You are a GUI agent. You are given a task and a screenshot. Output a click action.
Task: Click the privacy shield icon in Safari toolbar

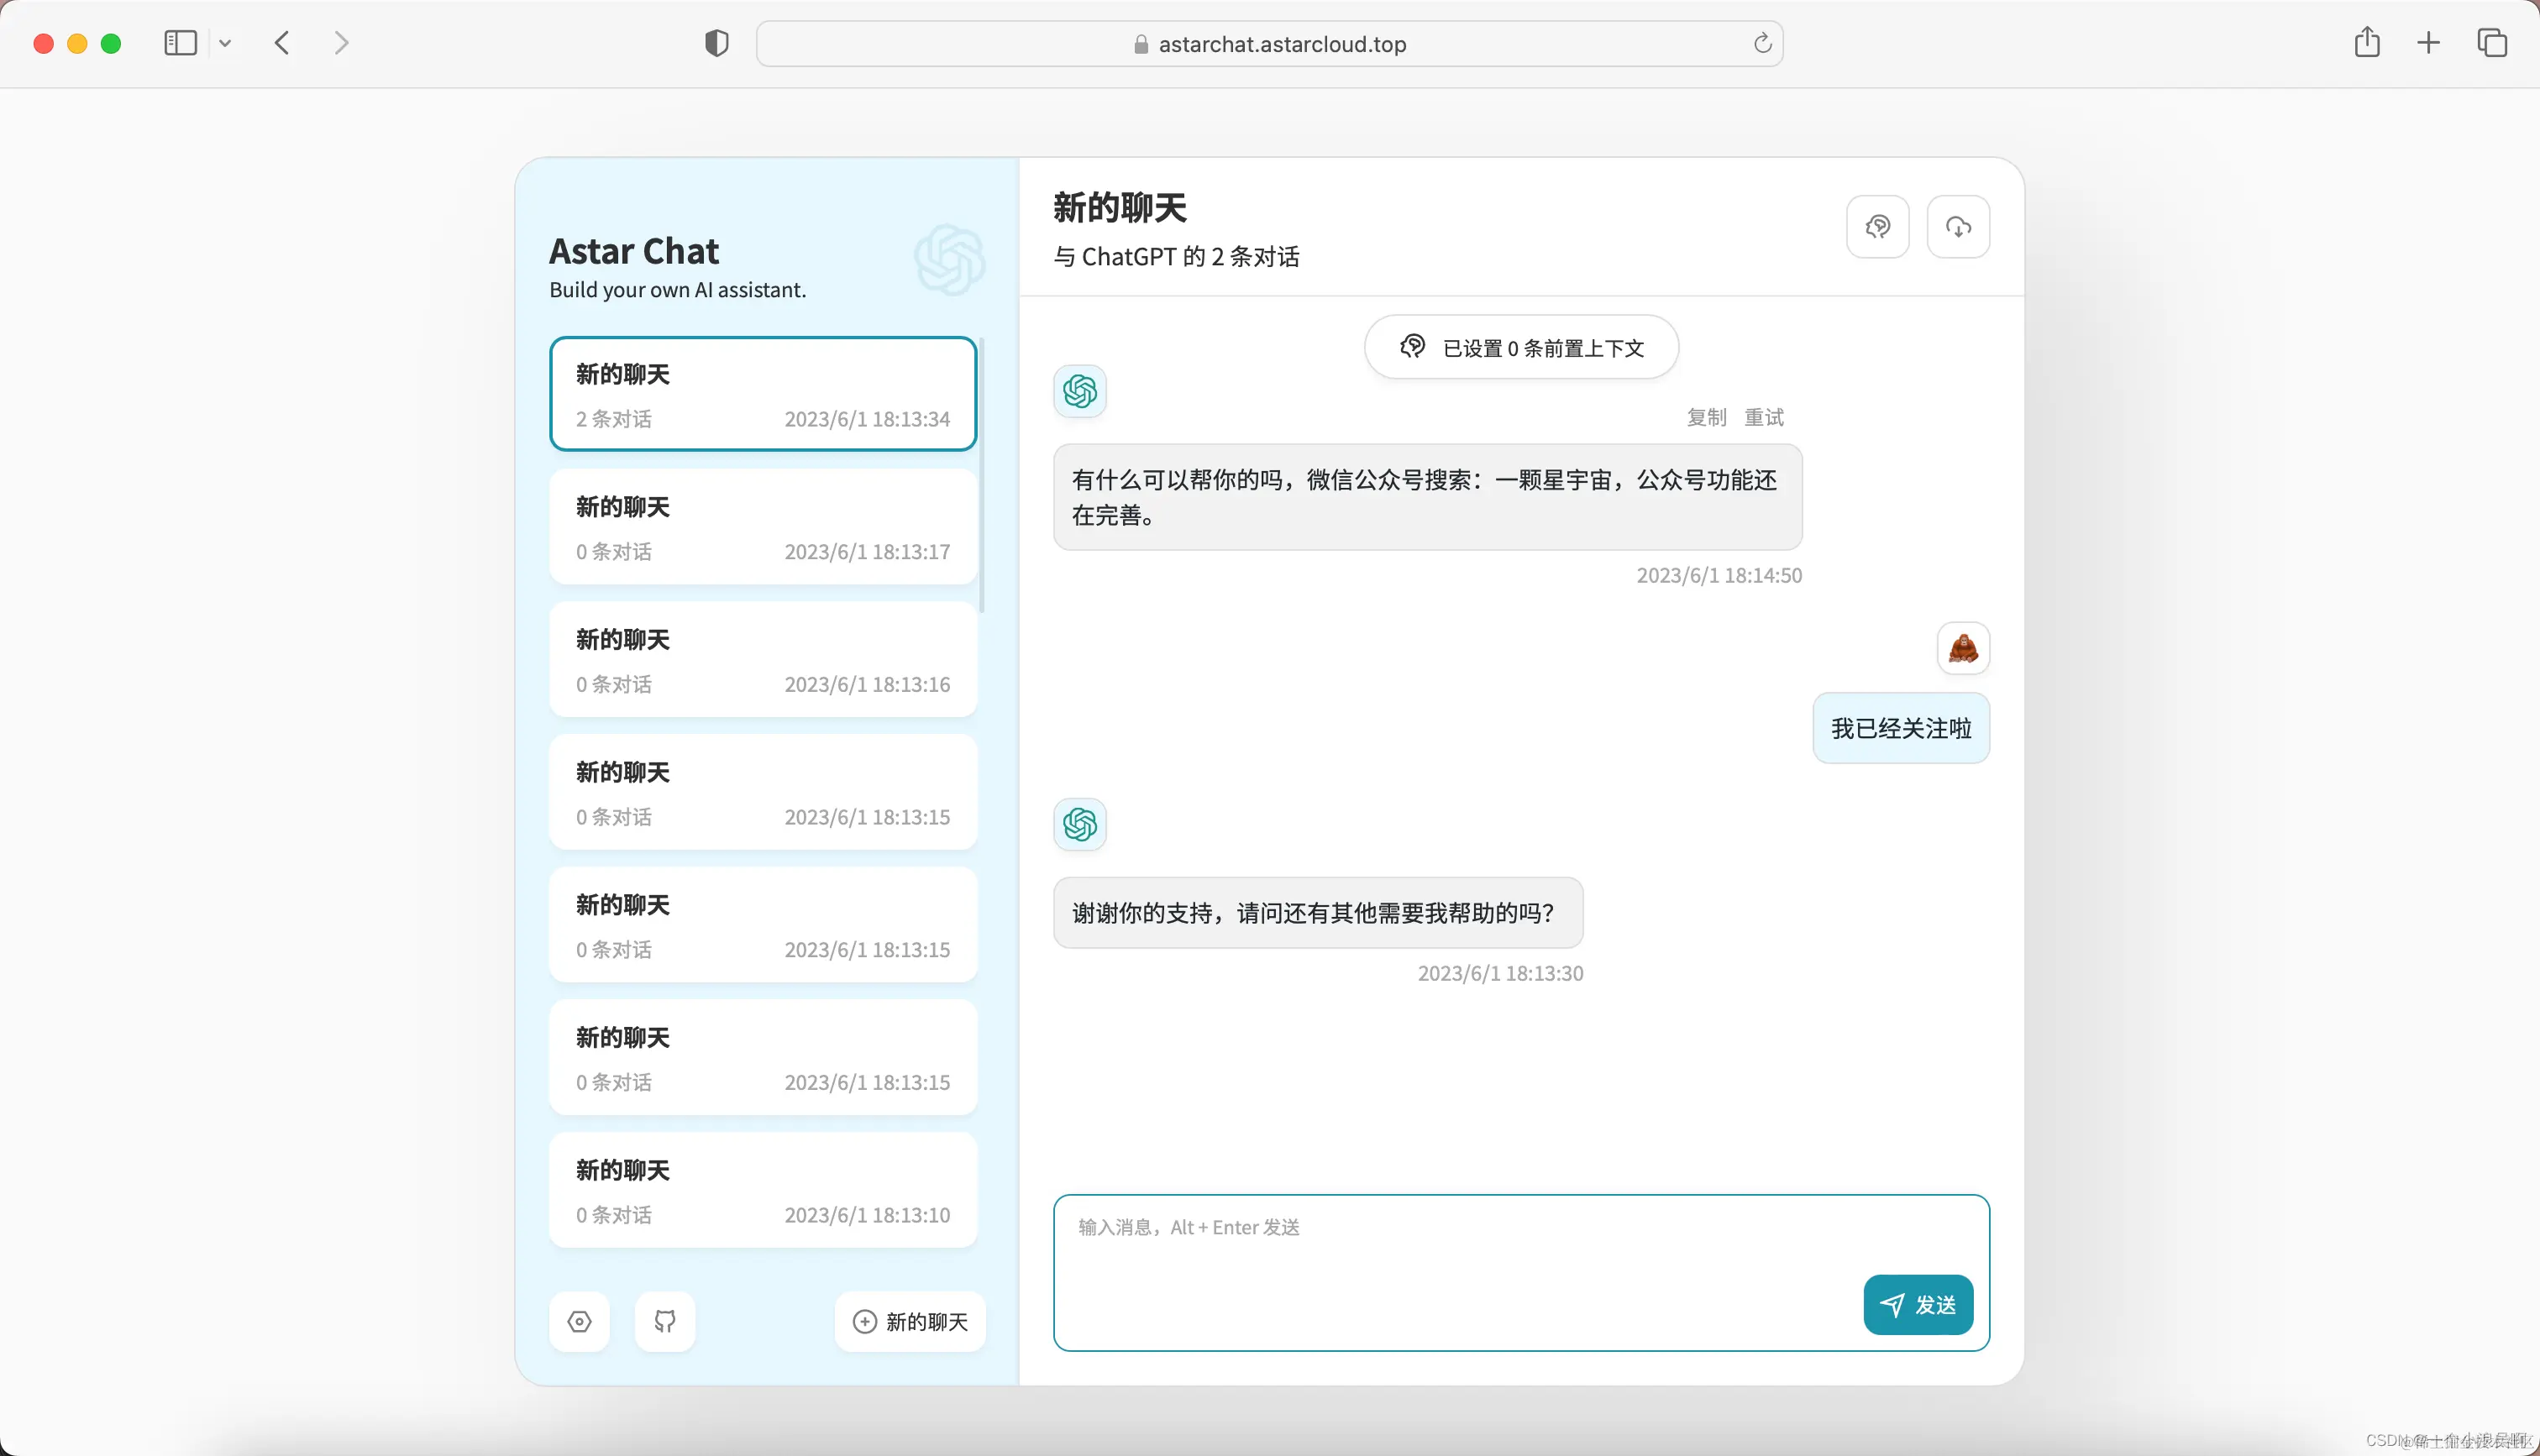click(716, 43)
